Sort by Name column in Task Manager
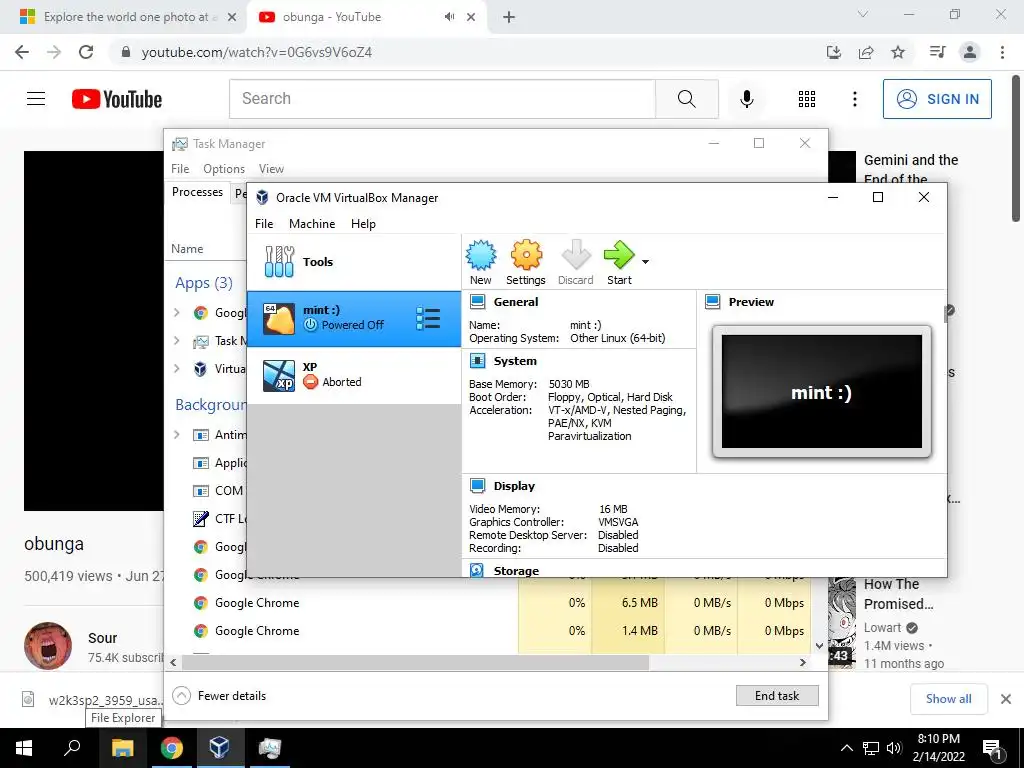1024x768 pixels. click(x=187, y=249)
